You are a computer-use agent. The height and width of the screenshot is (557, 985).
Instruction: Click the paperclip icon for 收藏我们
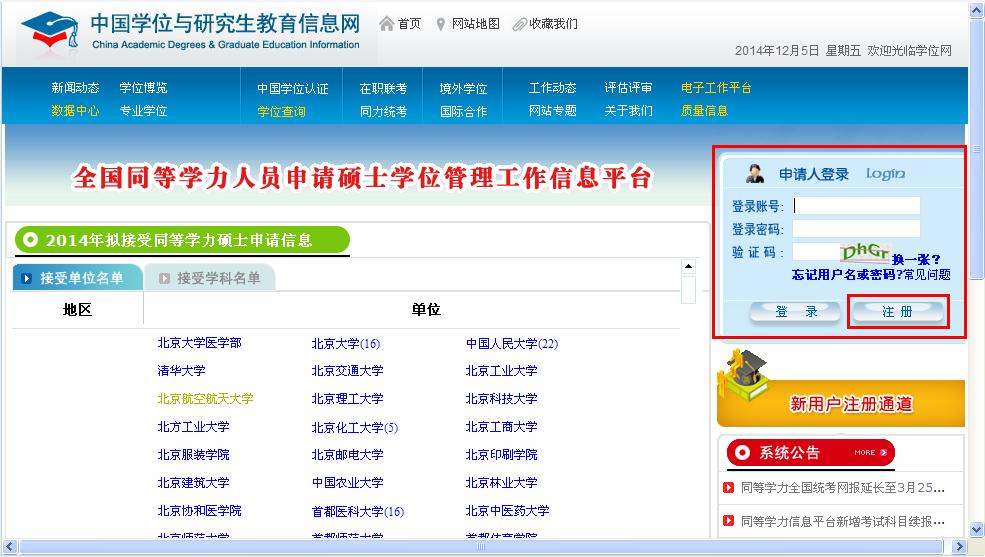coord(519,24)
